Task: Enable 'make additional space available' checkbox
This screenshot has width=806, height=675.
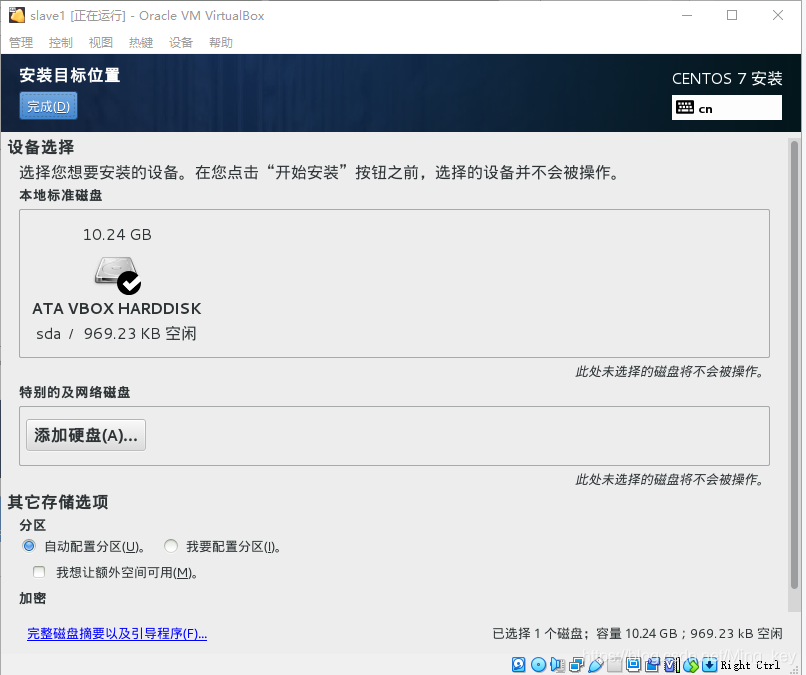Action: [x=39, y=572]
